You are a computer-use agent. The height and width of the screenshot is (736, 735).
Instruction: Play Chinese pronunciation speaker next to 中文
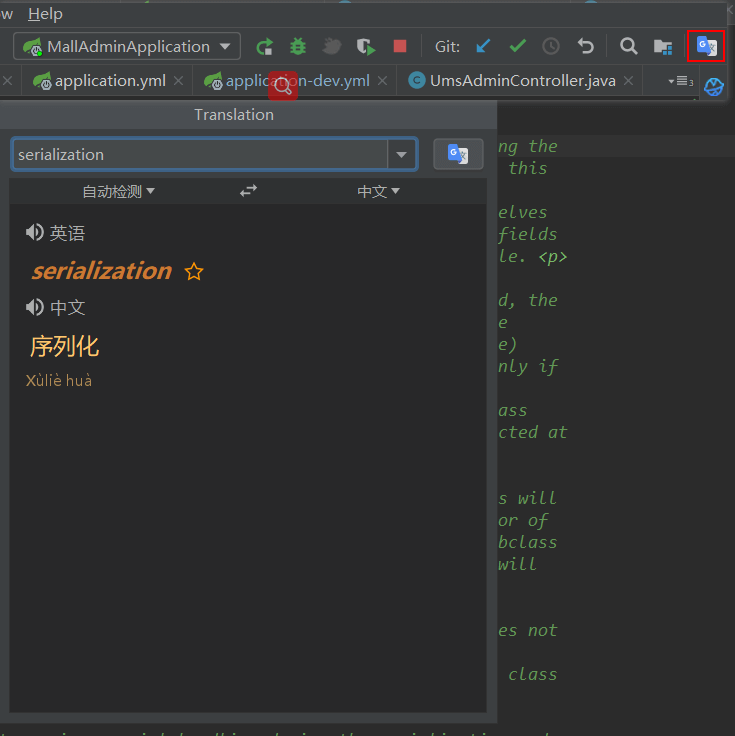35,307
